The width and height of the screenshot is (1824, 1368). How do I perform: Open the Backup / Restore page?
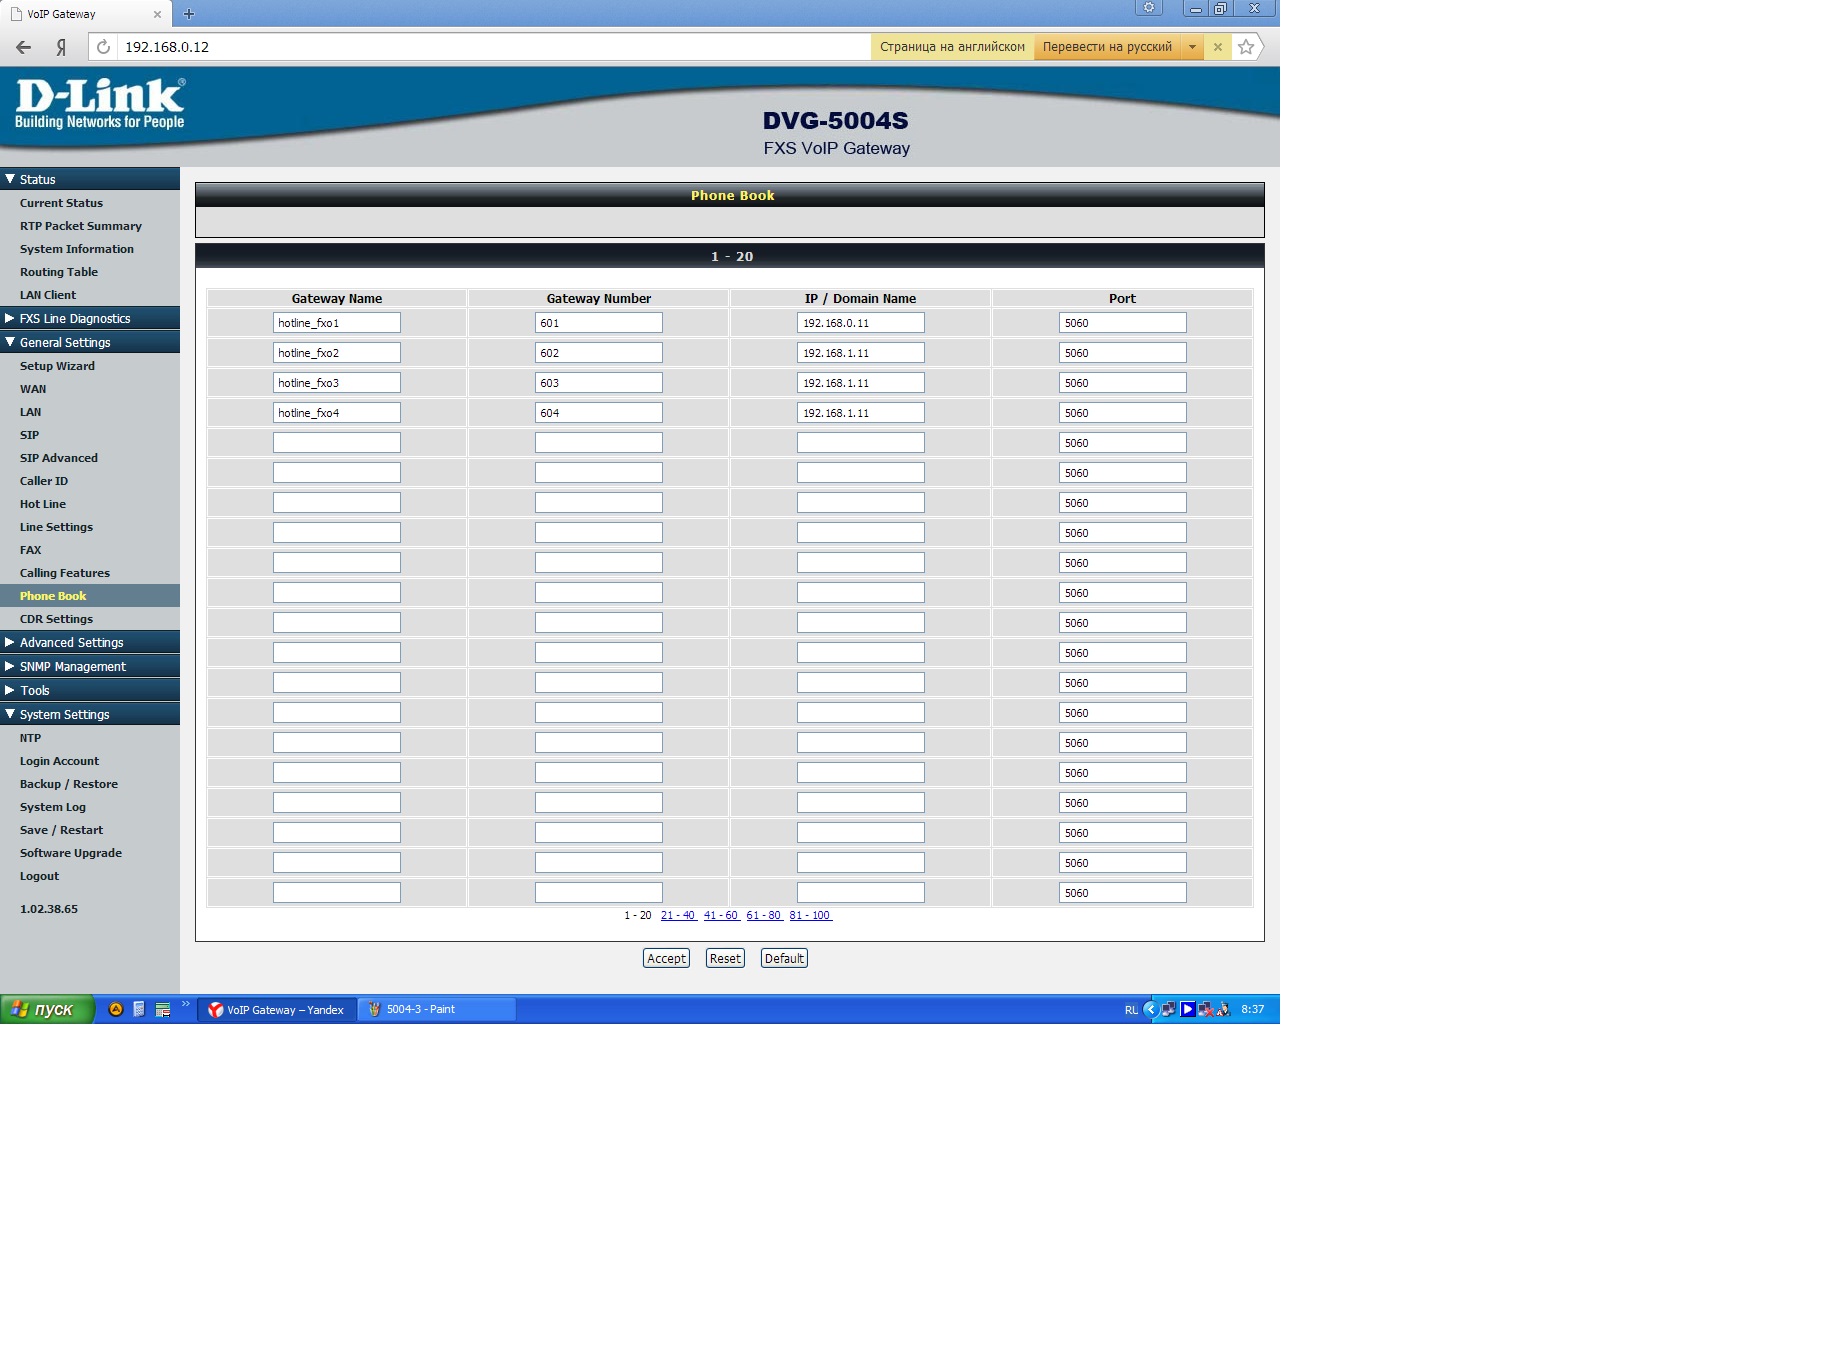[69, 784]
